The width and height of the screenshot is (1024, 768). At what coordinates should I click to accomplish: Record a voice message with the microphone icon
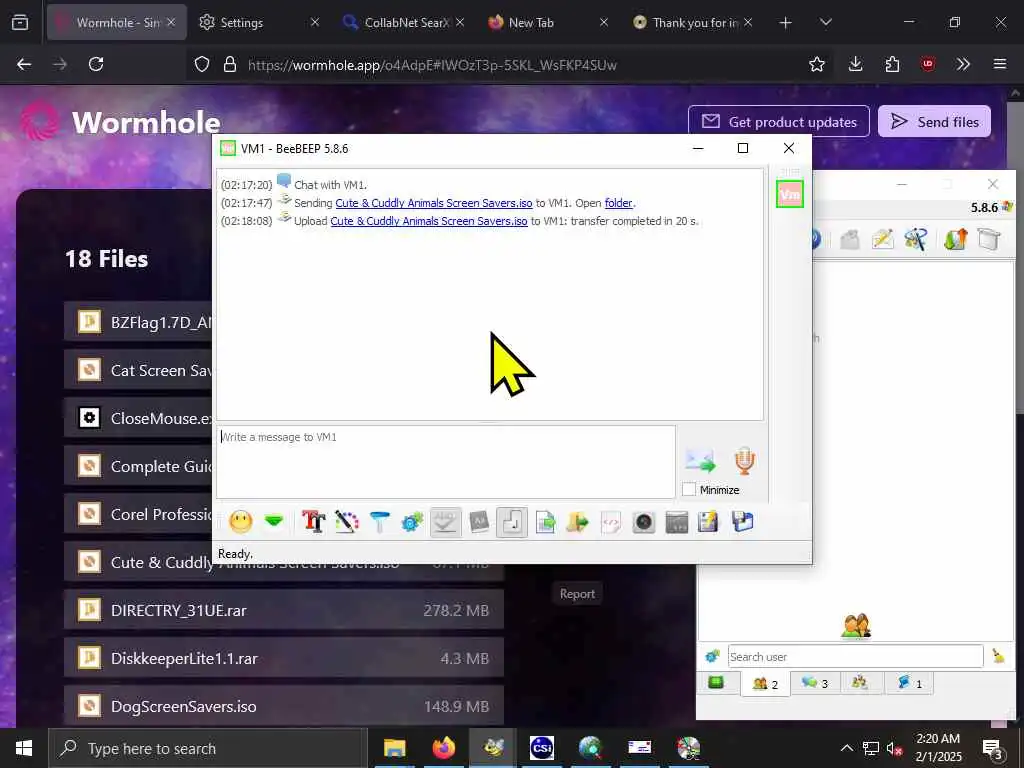click(x=744, y=461)
